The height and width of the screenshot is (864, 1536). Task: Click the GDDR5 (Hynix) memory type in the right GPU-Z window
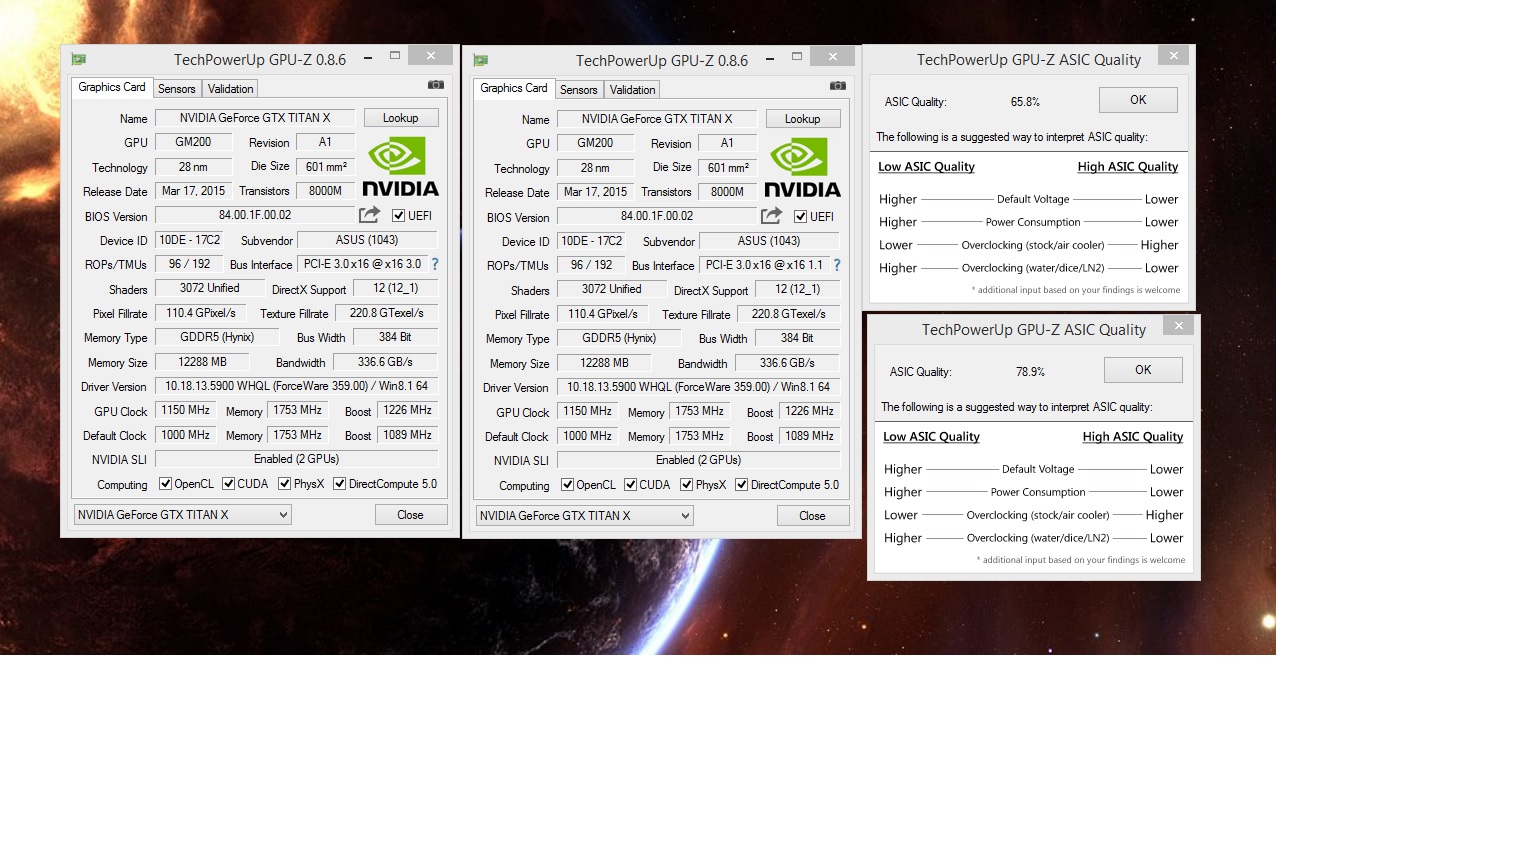[620, 338]
